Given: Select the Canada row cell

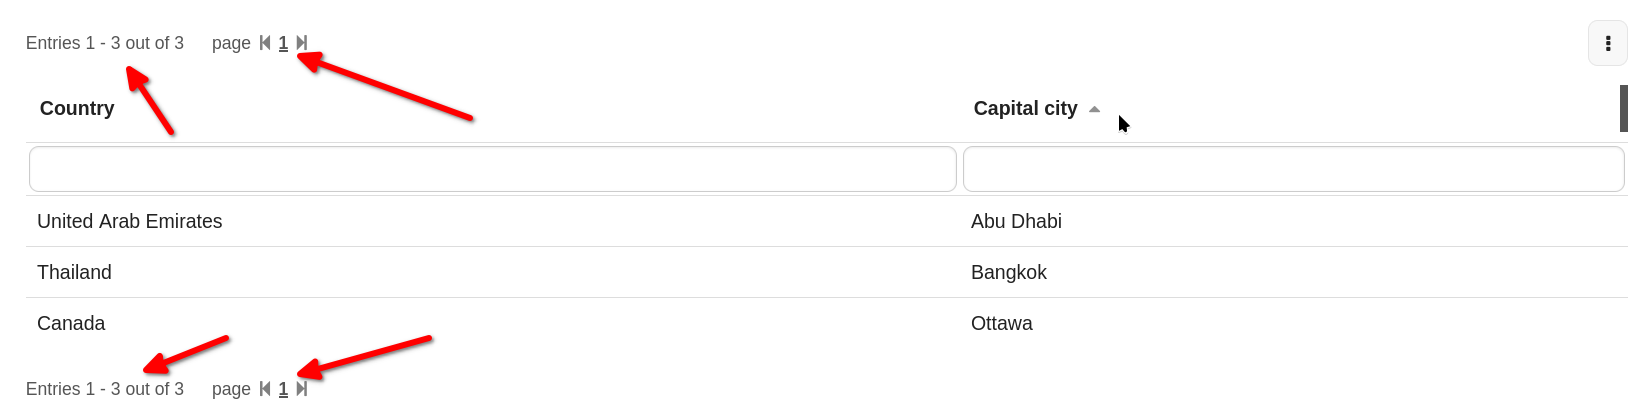Looking at the screenshot, I should click(71, 323).
